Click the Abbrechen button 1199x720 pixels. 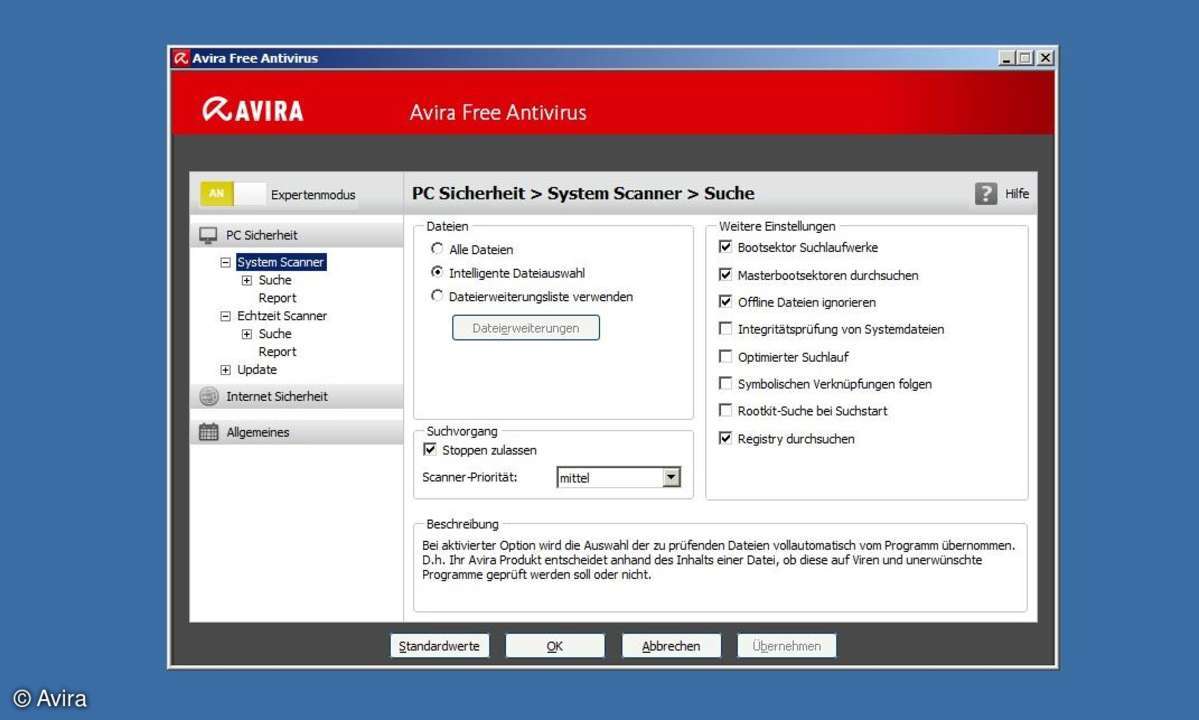(671, 646)
